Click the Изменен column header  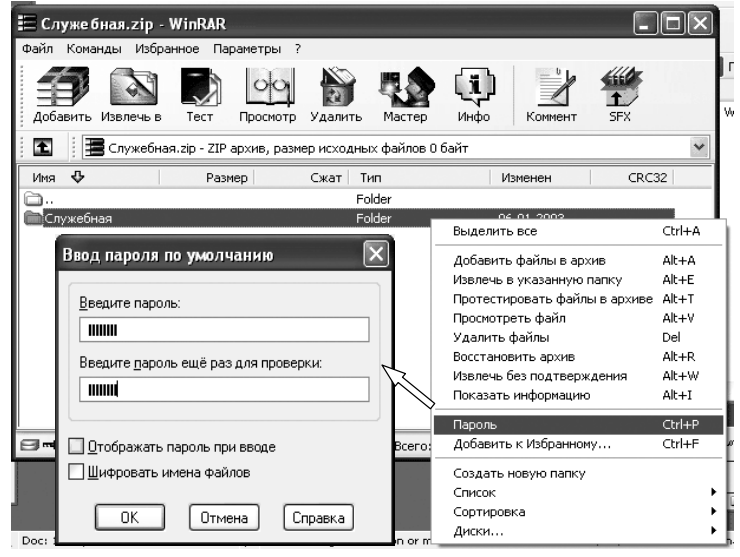pyautogui.click(x=540, y=177)
